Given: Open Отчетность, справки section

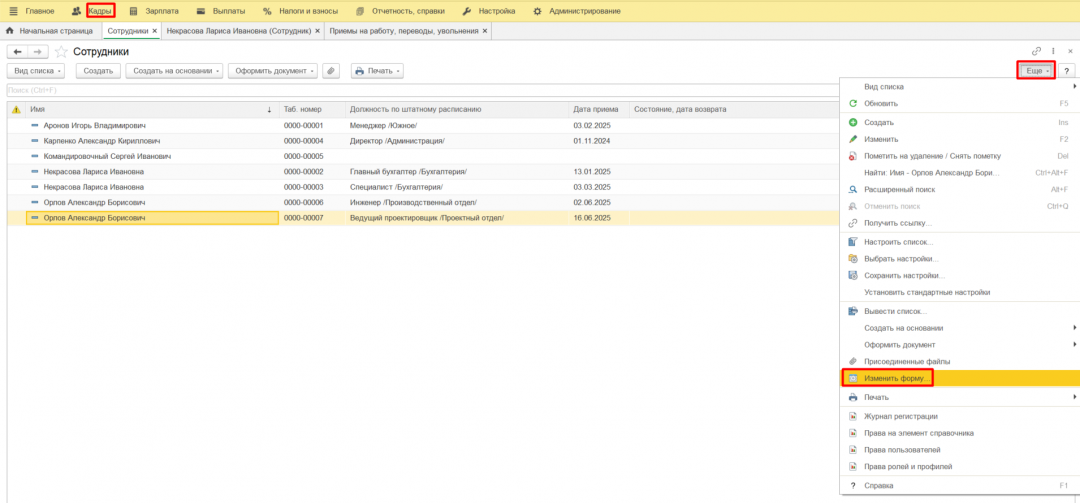Looking at the screenshot, I should click(408, 11).
